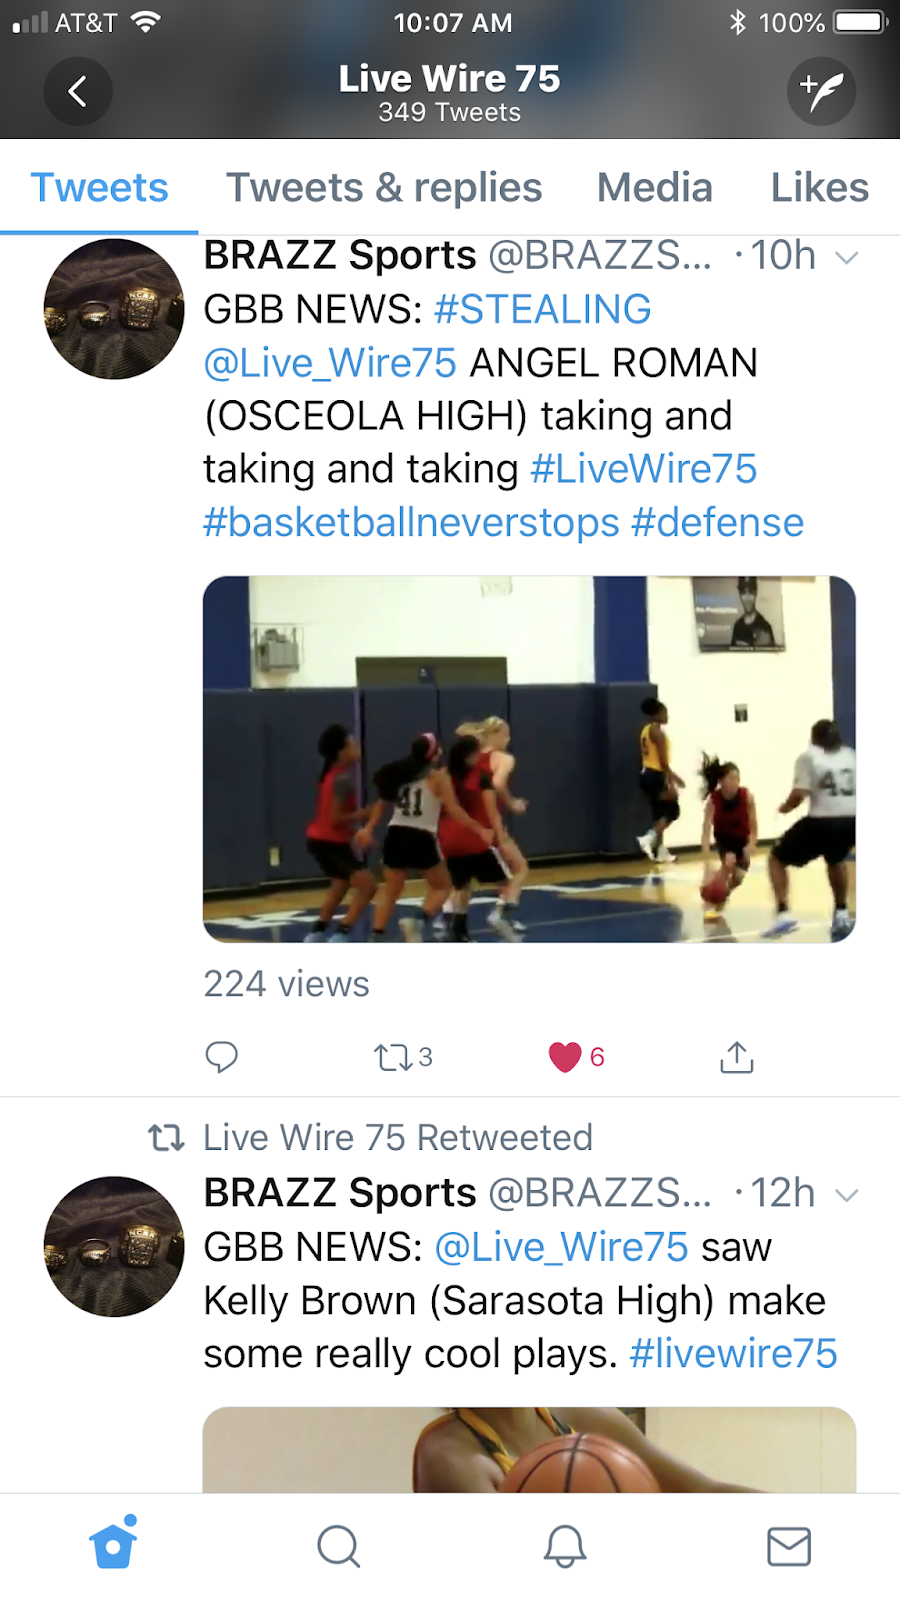Play the basketball game video
This screenshot has height=1600, width=900.
click(529, 759)
